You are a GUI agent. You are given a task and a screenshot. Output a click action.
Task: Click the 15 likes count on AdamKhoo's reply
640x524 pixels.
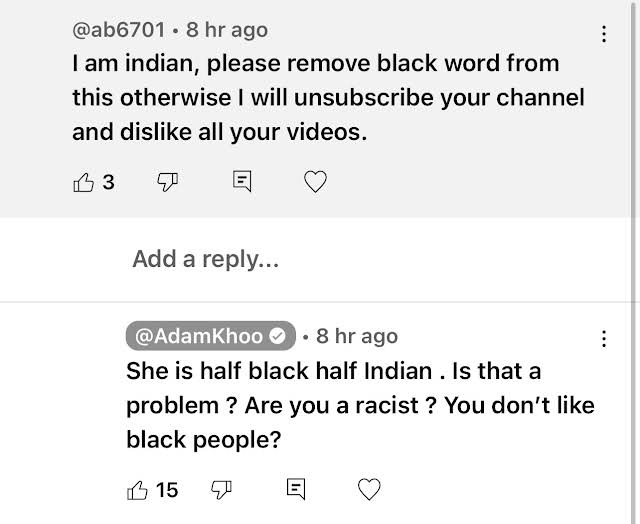point(167,490)
